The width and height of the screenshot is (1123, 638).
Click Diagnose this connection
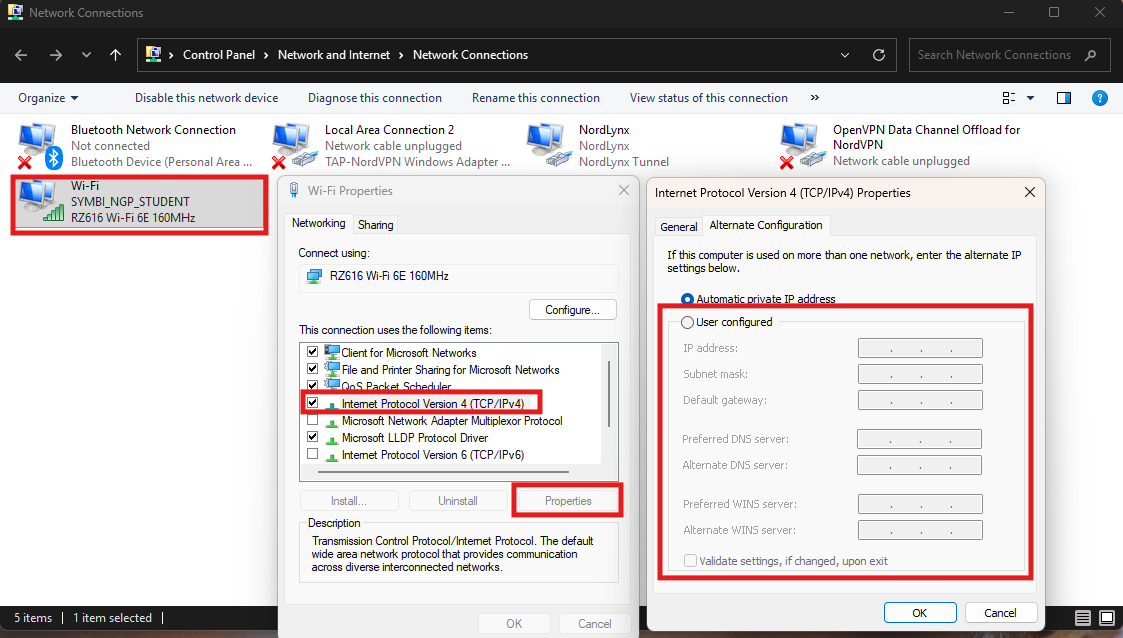(x=375, y=98)
